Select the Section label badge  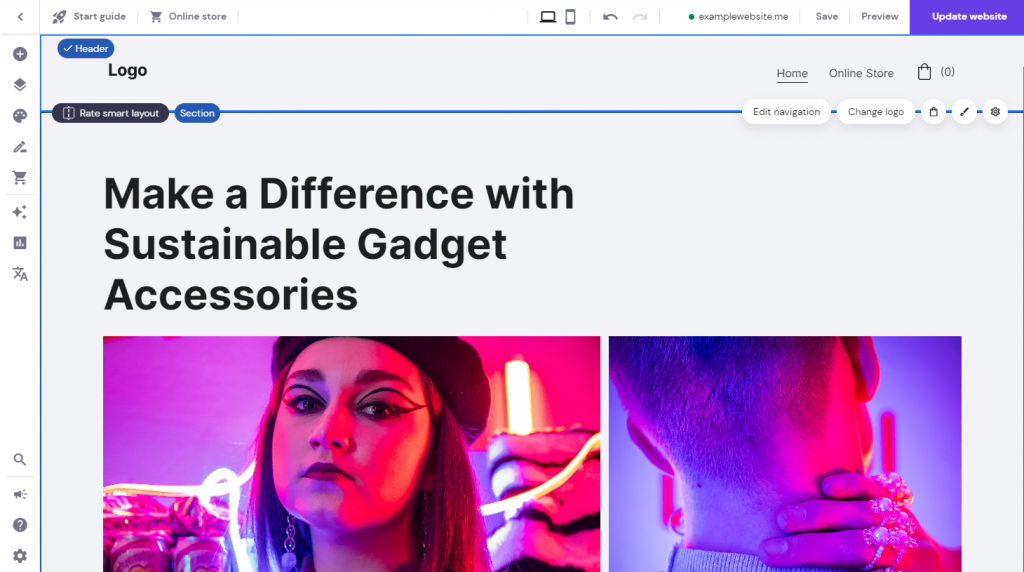(x=197, y=113)
